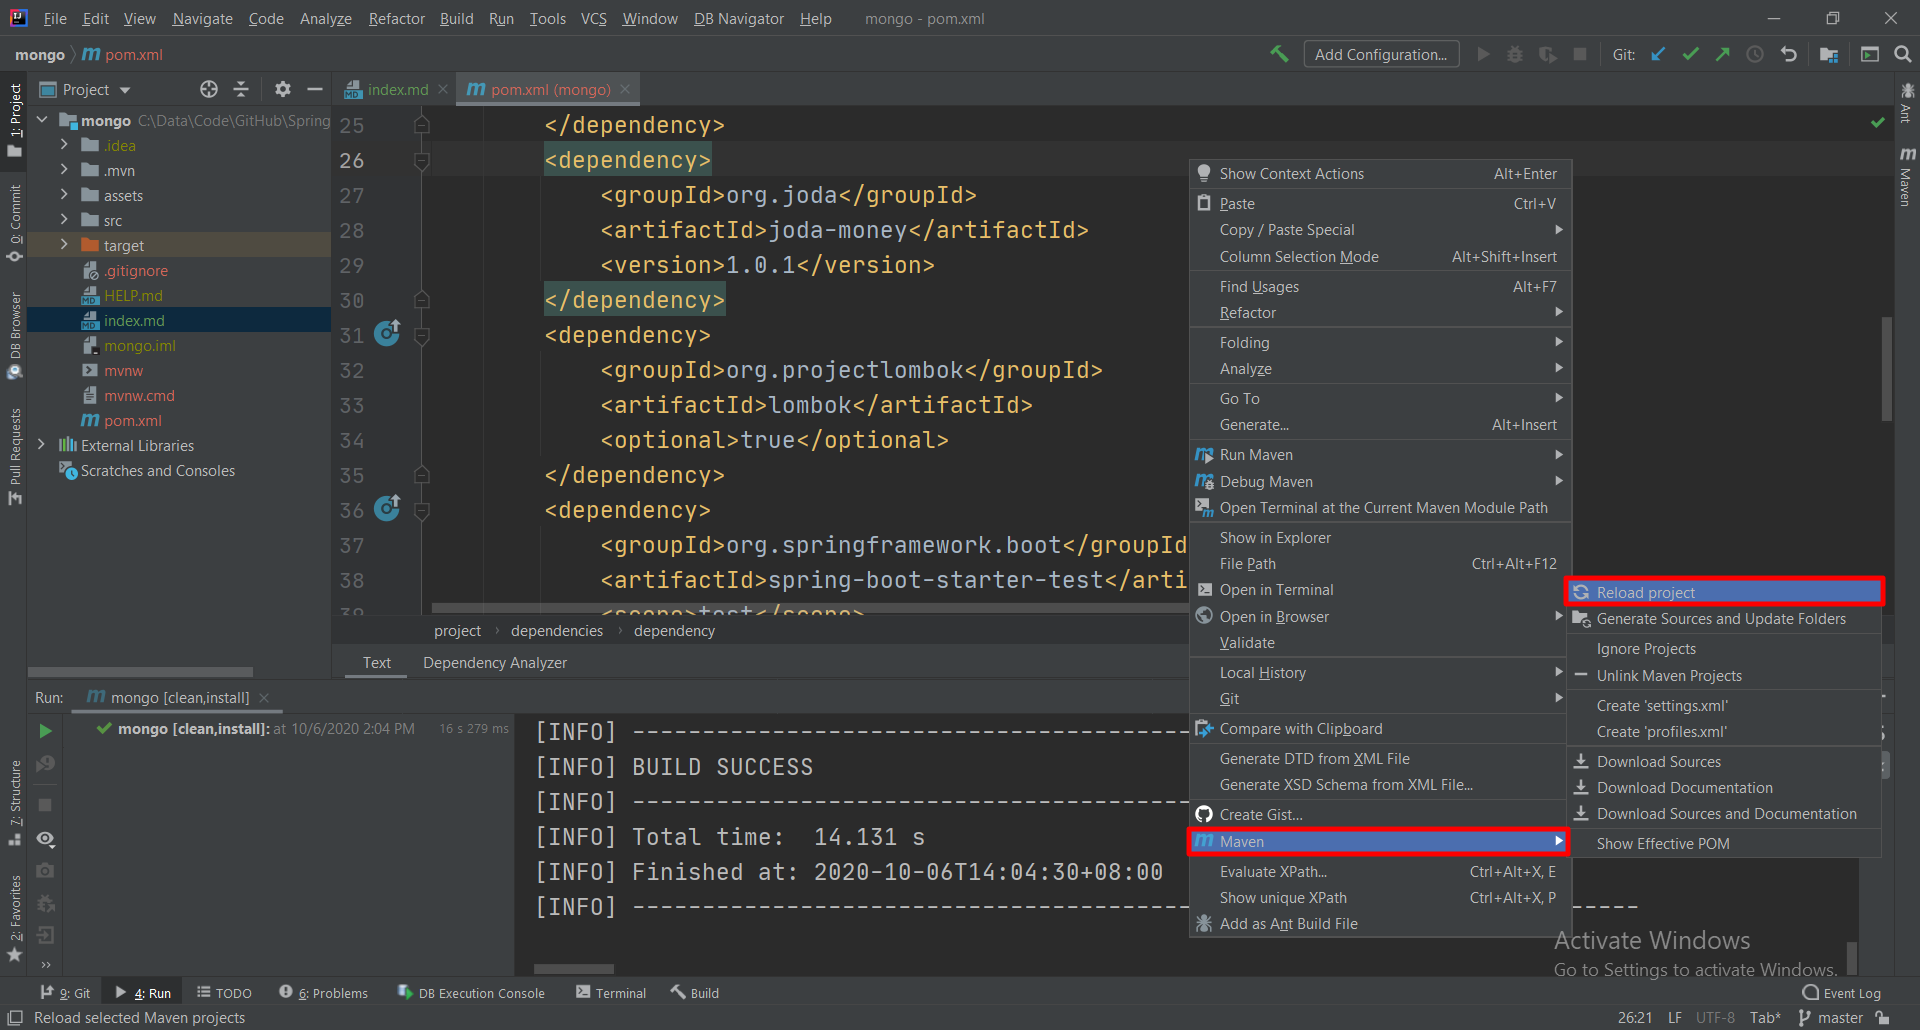The width and height of the screenshot is (1920, 1030).
Task: Switch to Dependency Analyzer tab
Action: (x=495, y=663)
